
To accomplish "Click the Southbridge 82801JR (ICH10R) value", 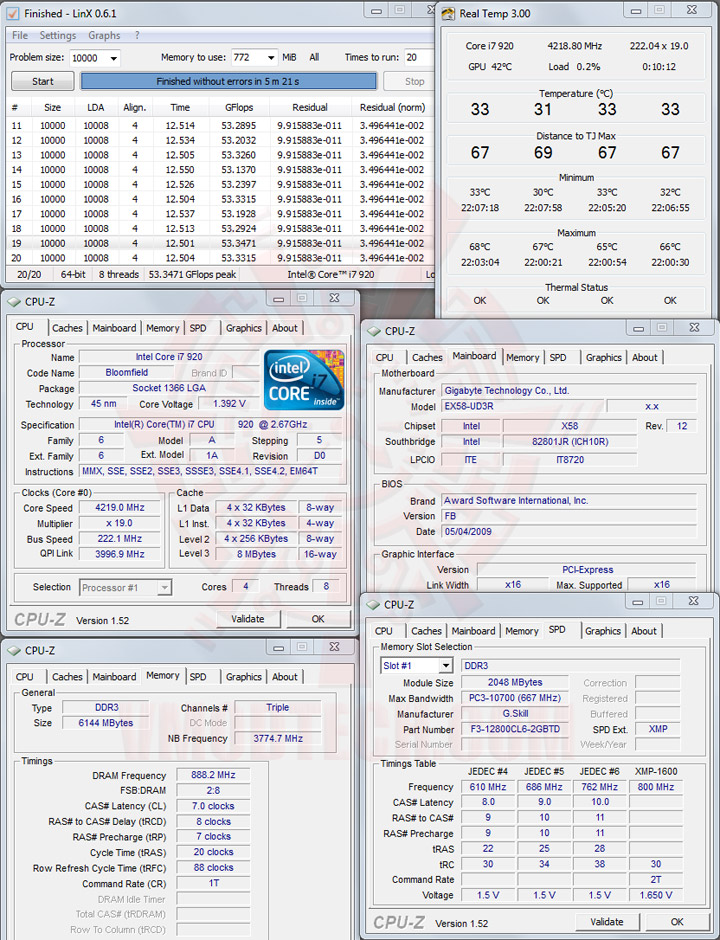I will pos(570,442).
